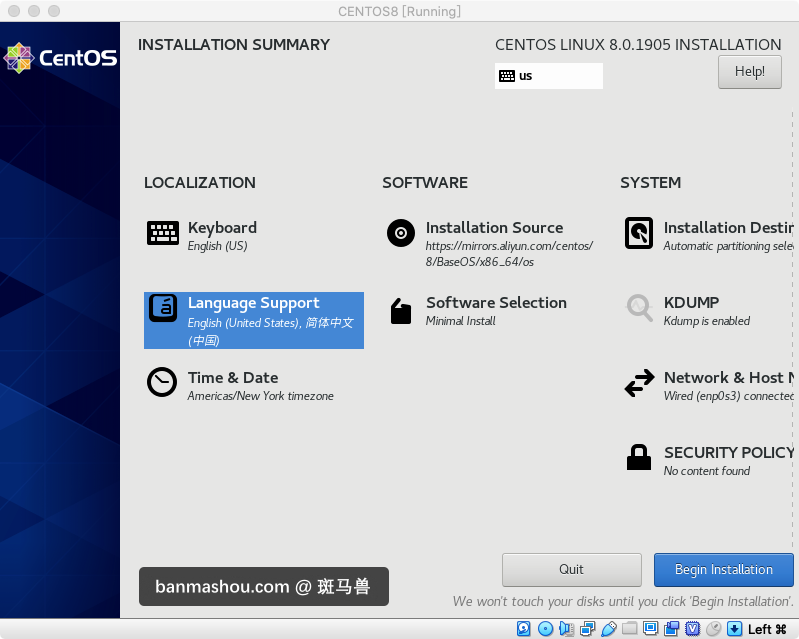Click the Installation Source heading

pyautogui.click(x=494, y=227)
